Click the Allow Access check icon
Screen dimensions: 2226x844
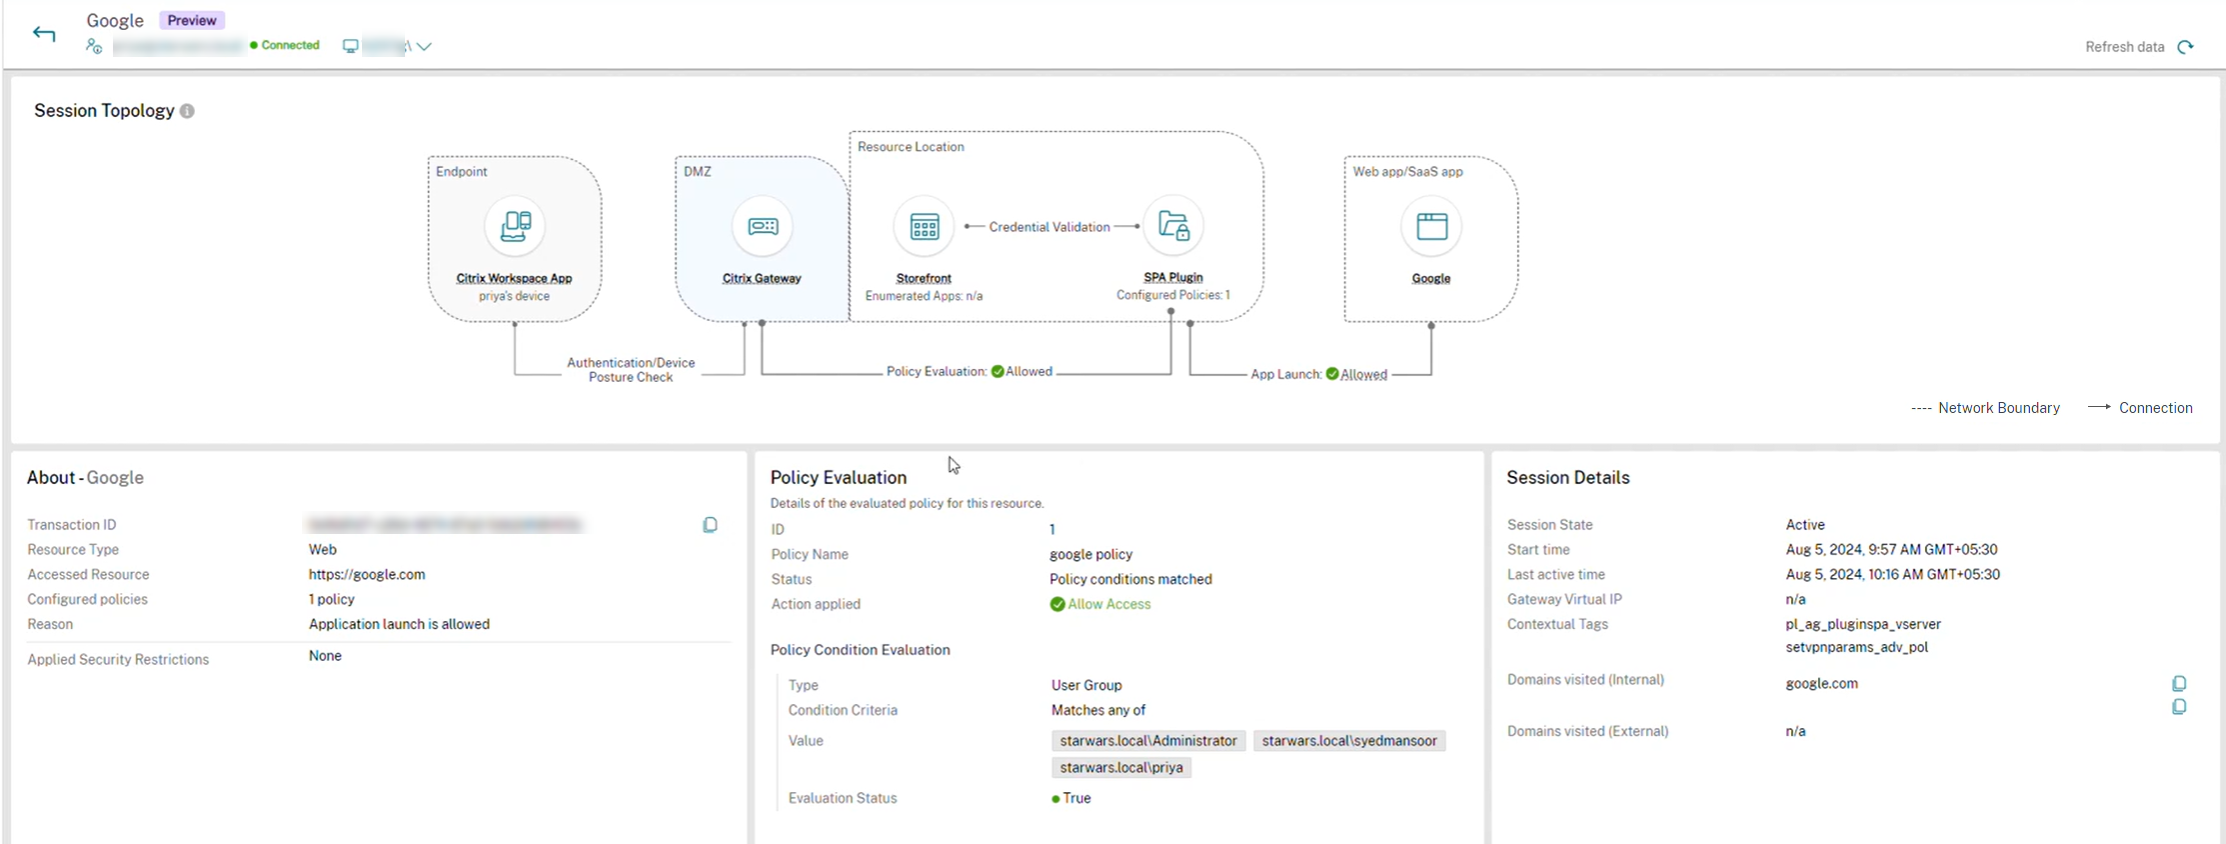tap(1057, 604)
